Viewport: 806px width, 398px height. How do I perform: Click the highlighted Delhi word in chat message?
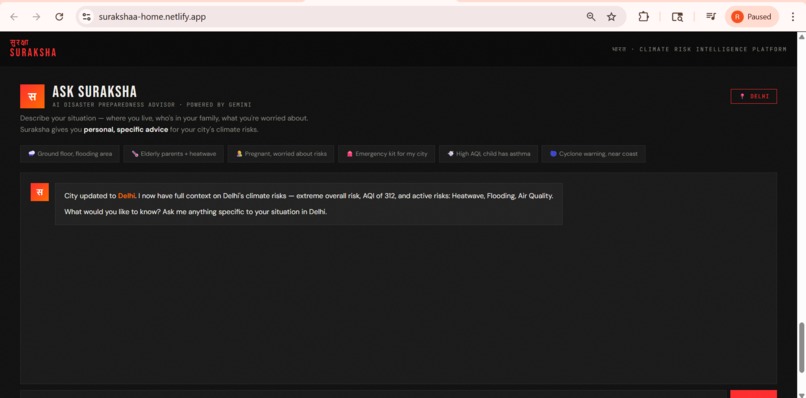click(127, 196)
